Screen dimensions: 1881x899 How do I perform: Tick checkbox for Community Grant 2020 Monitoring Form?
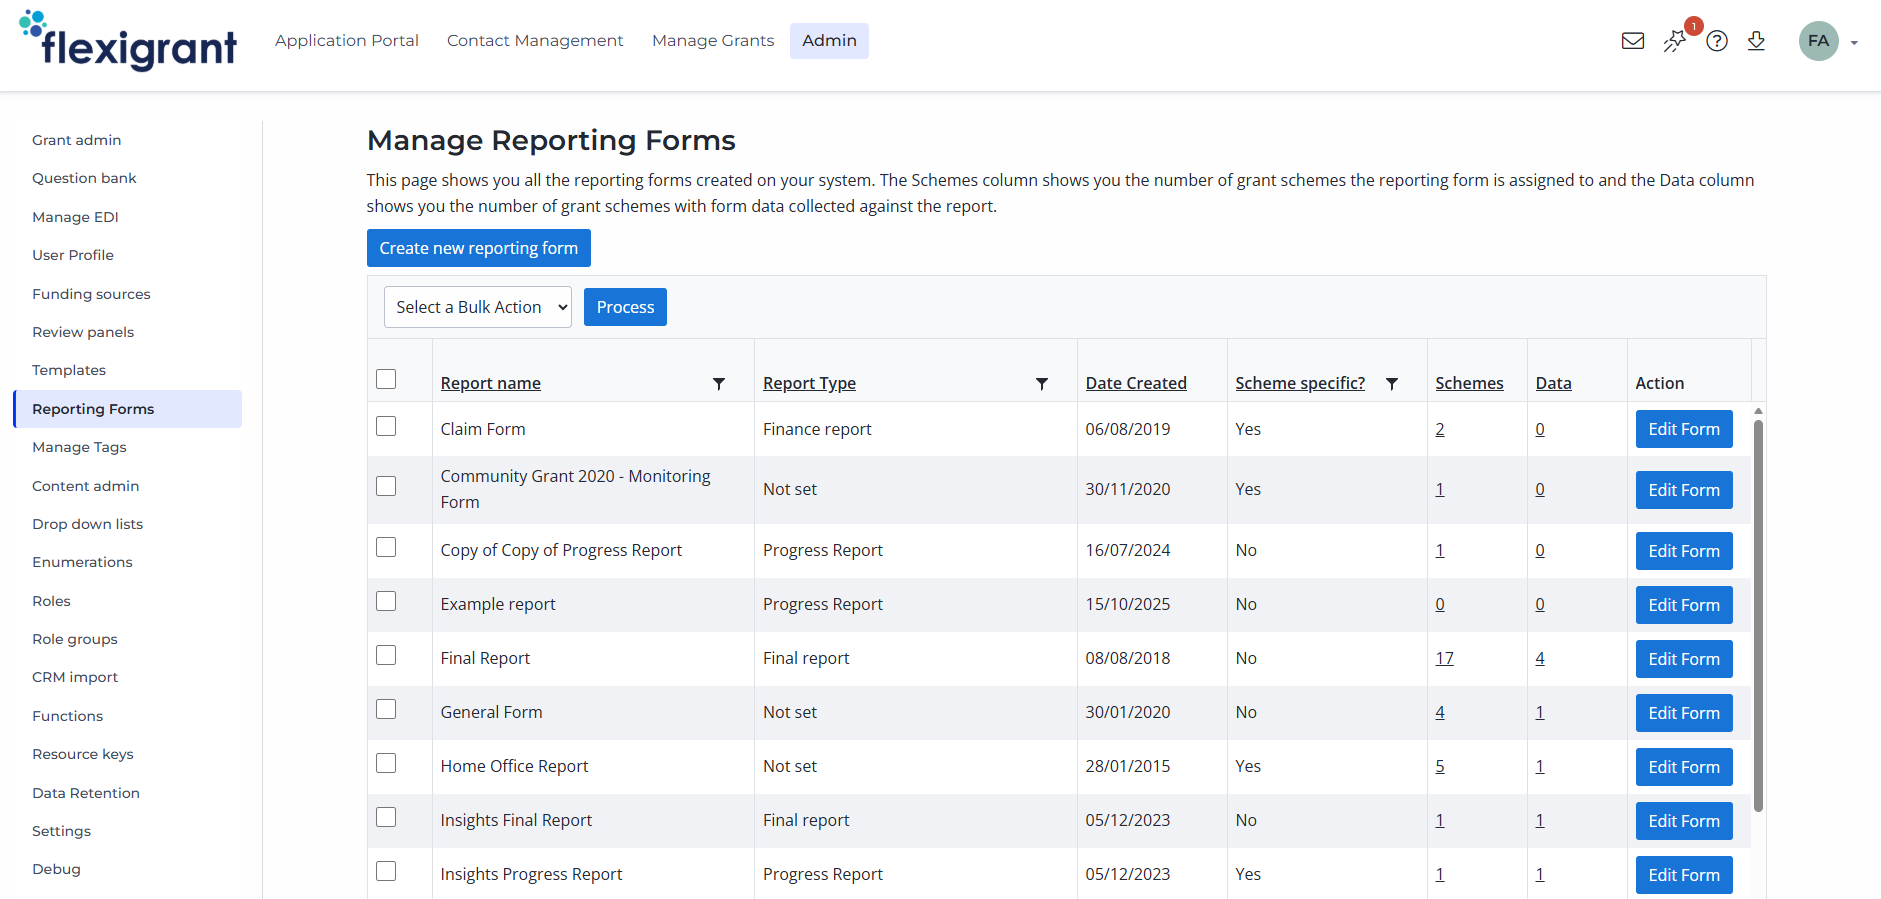pyautogui.click(x=386, y=486)
